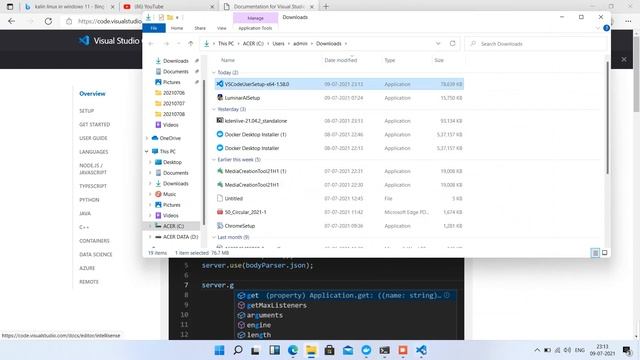Open Overview docs link

coord(92,93)
